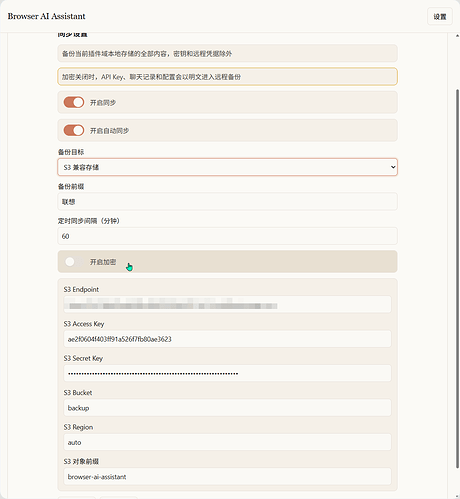Click the Browser AI Assistant title
460x499 pixels.
(46, 16)
